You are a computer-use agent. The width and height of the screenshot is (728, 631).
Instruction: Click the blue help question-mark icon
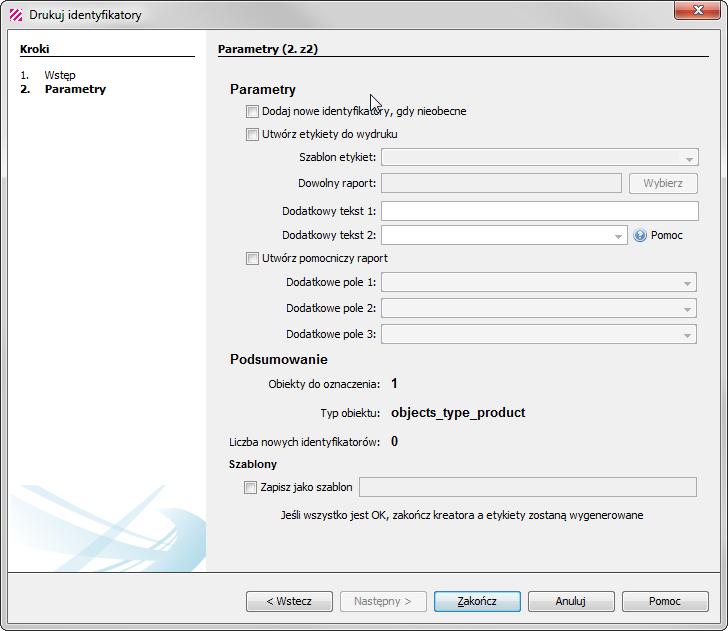pyautogui.click(x=640, y=235)
